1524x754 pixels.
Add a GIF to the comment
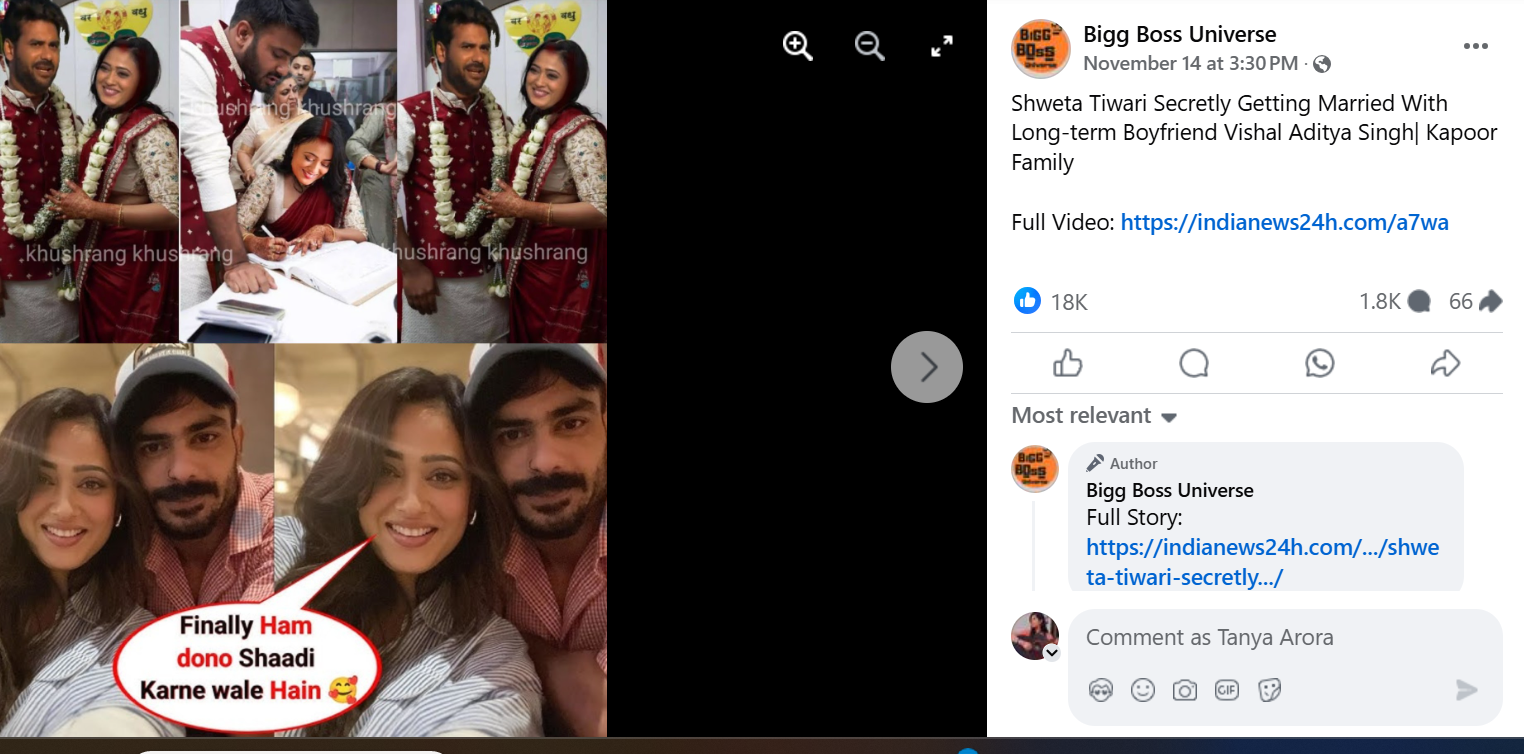1227,690
